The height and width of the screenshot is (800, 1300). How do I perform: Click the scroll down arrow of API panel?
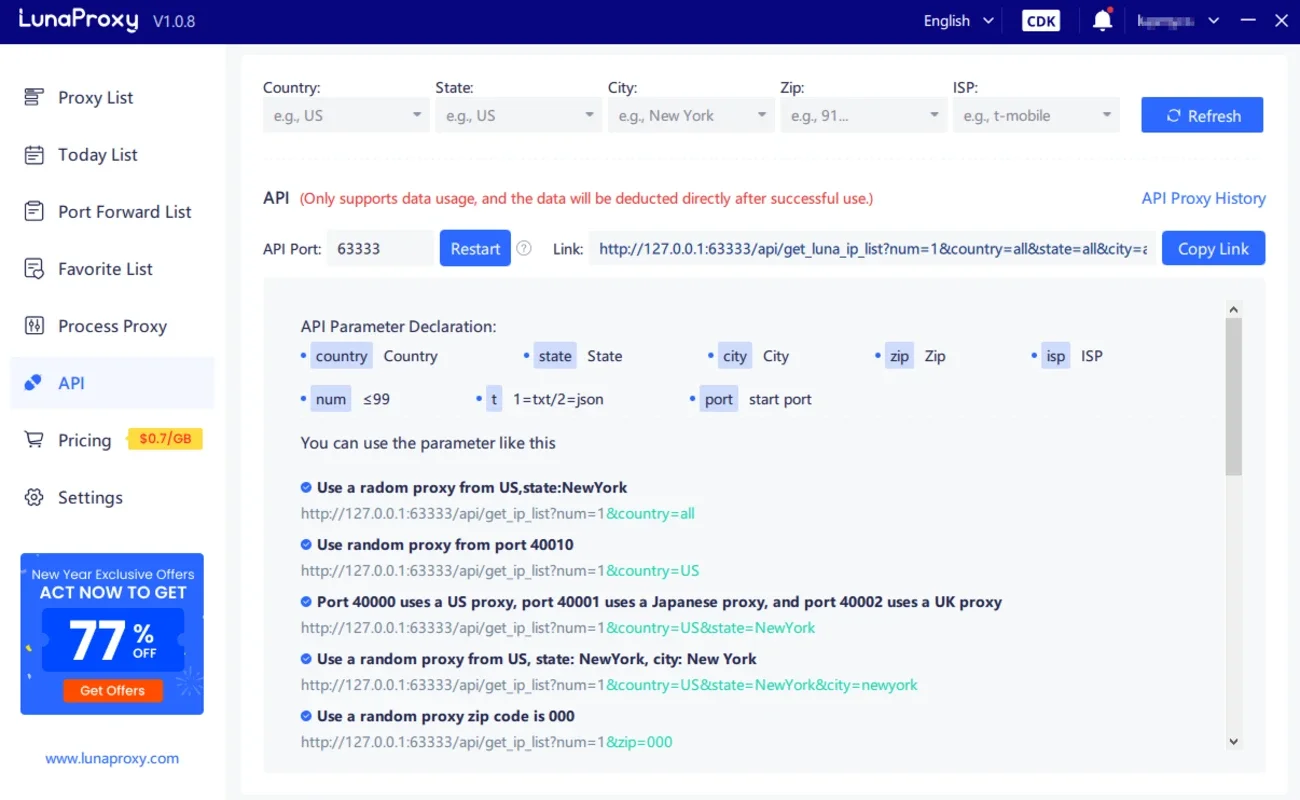click(x=1233, y=741)
